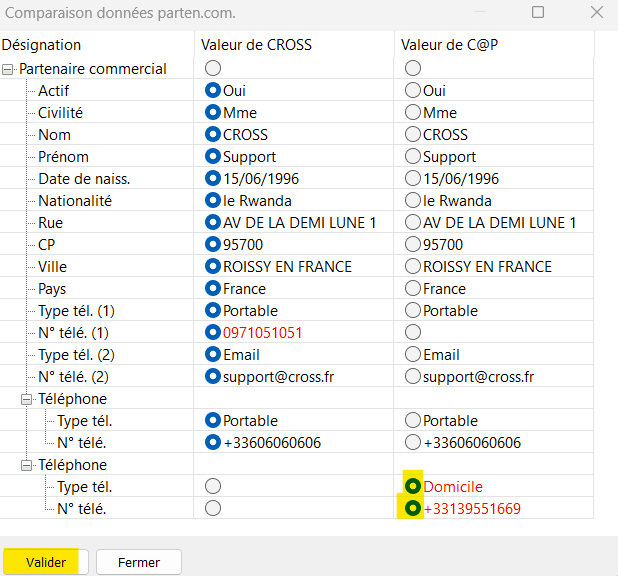Click the Fermer button

pos(139,562)
